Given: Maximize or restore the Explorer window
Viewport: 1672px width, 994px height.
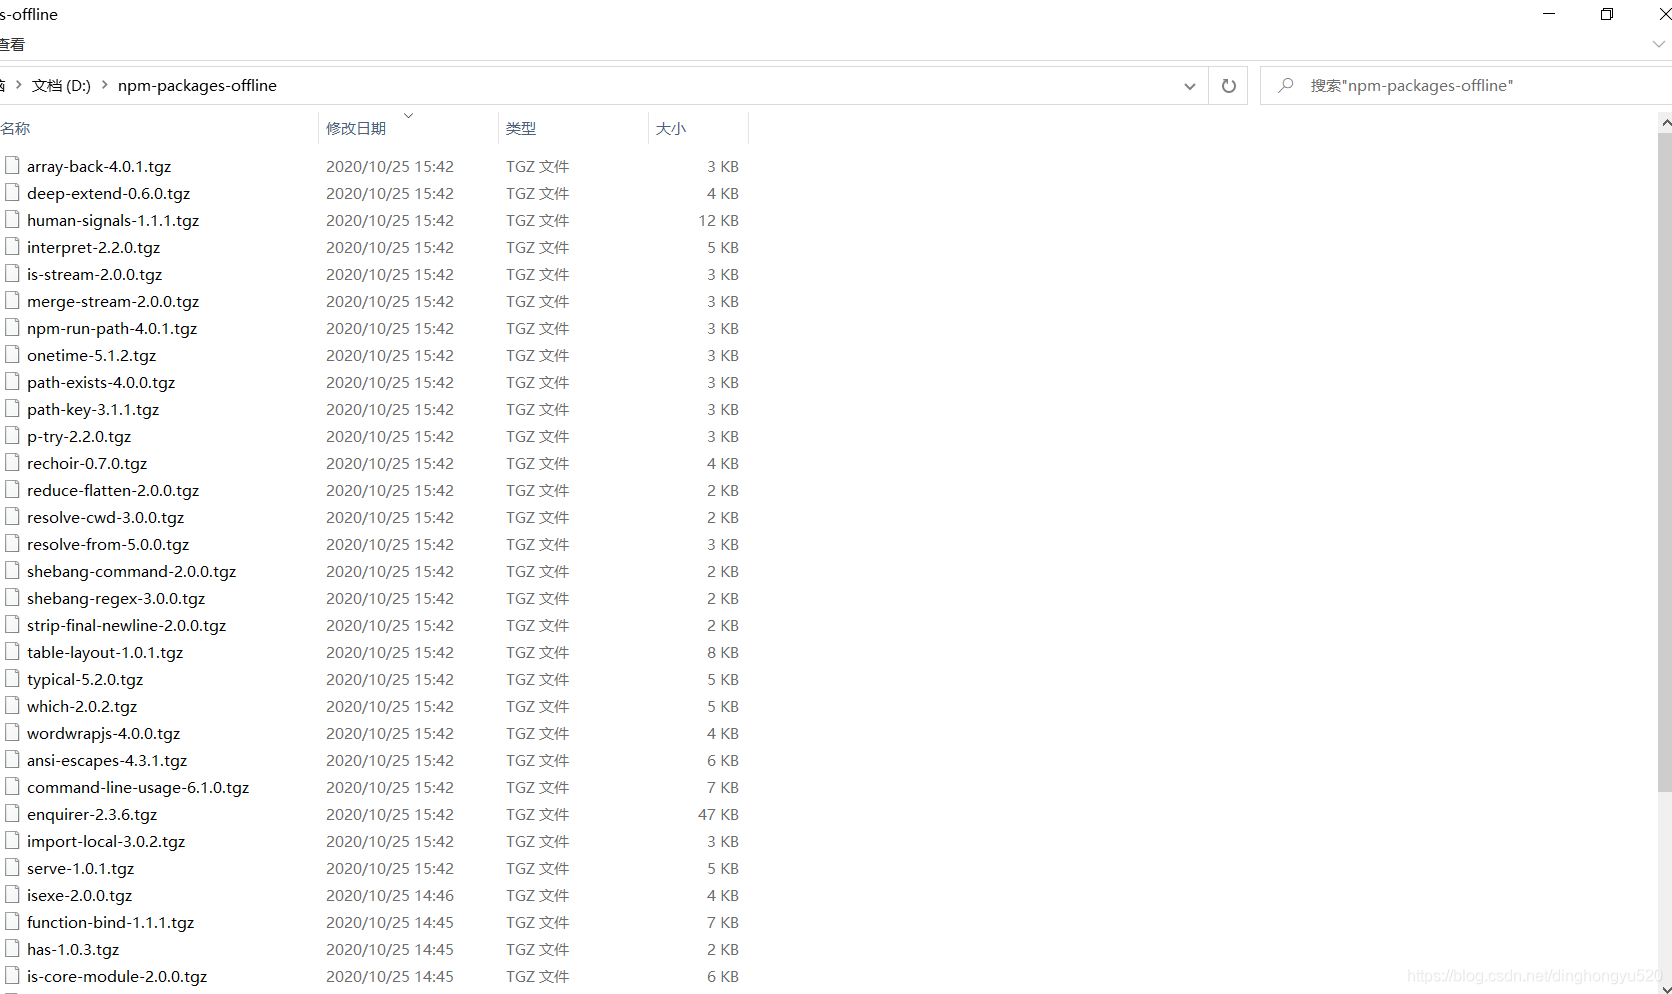Looking at the screenshot, I should pyautogui.click(x=1607, y=14).
